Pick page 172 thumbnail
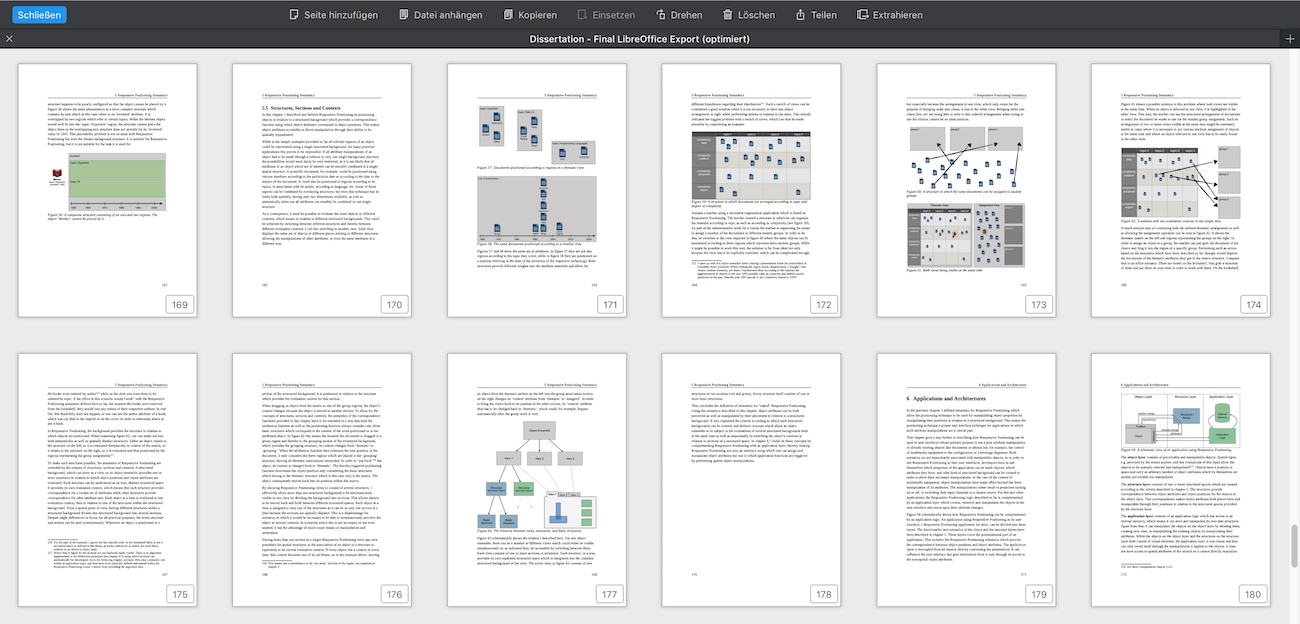1300x624 pixels. tap(752, 190)
